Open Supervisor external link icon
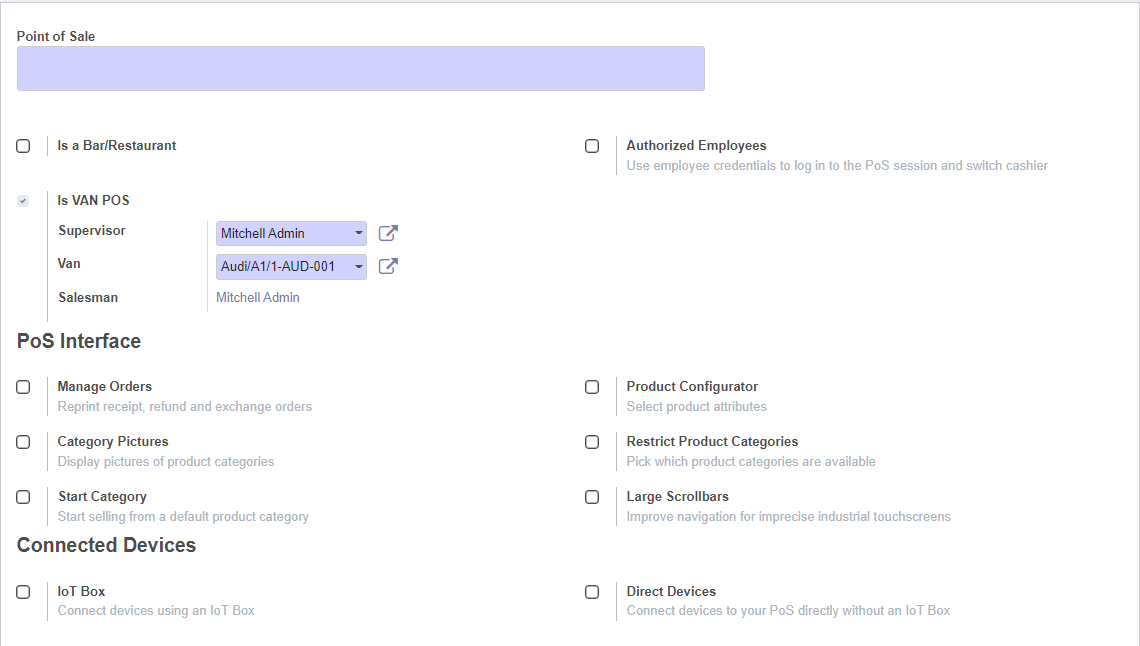Image resolution: width=1140 pixels, height=646 pixels. point(388,233)
